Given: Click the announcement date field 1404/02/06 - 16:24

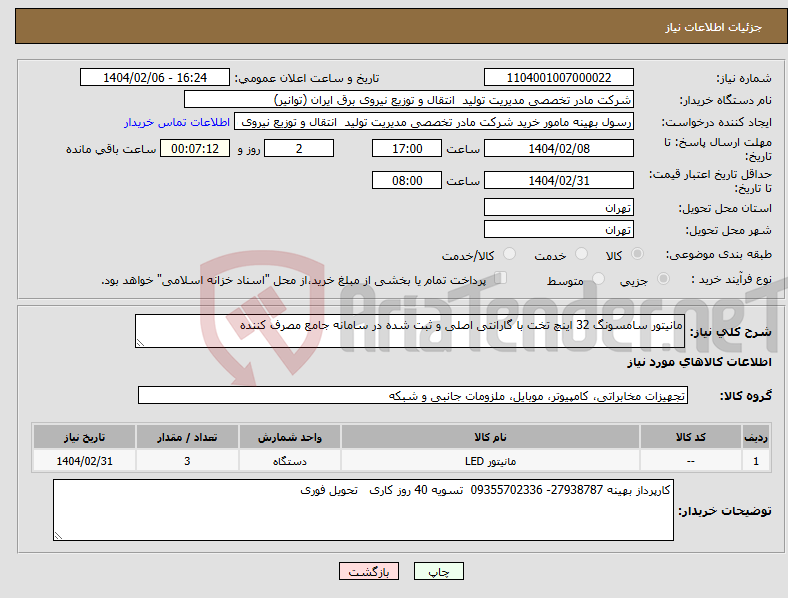Looking at the screenshot, I should (x=155, y=78).
